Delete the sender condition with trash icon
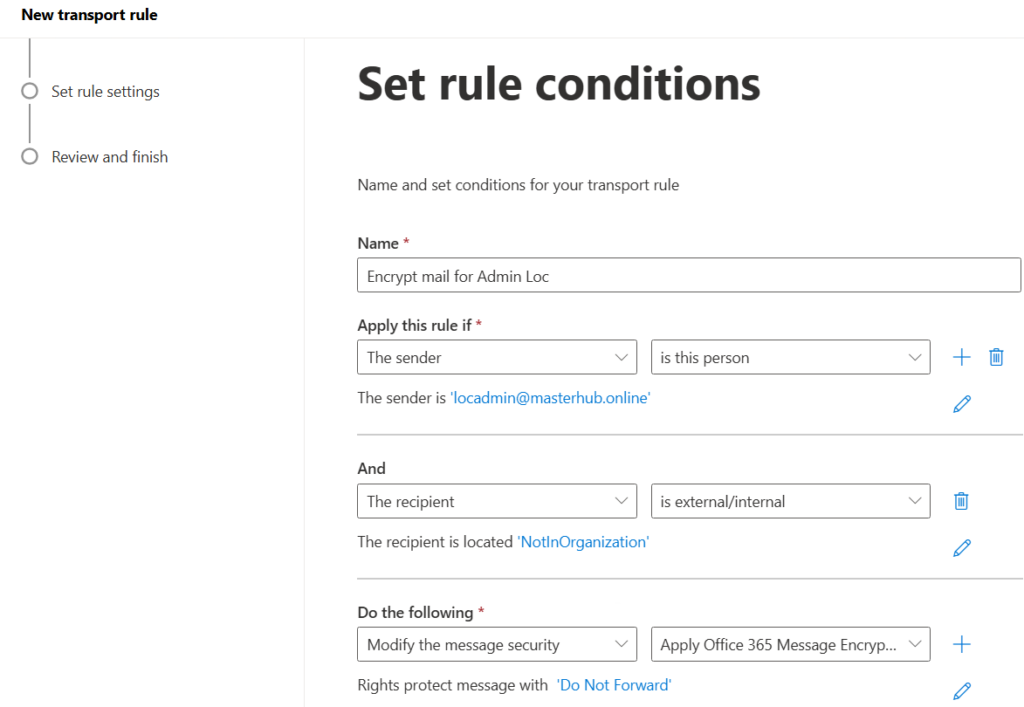1024x707 pixels. [996, 357]
